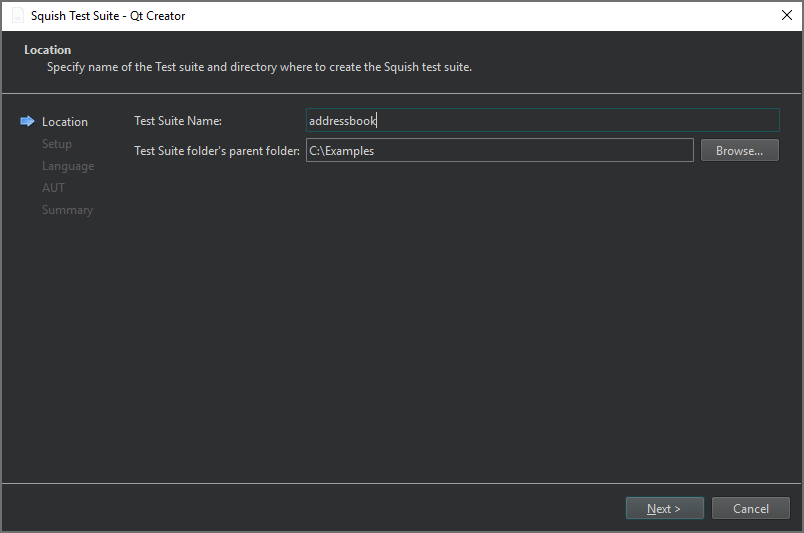Screen dimensions: 804x533
Task: Click the header description about Squish test suite
Action: point(259,68)
